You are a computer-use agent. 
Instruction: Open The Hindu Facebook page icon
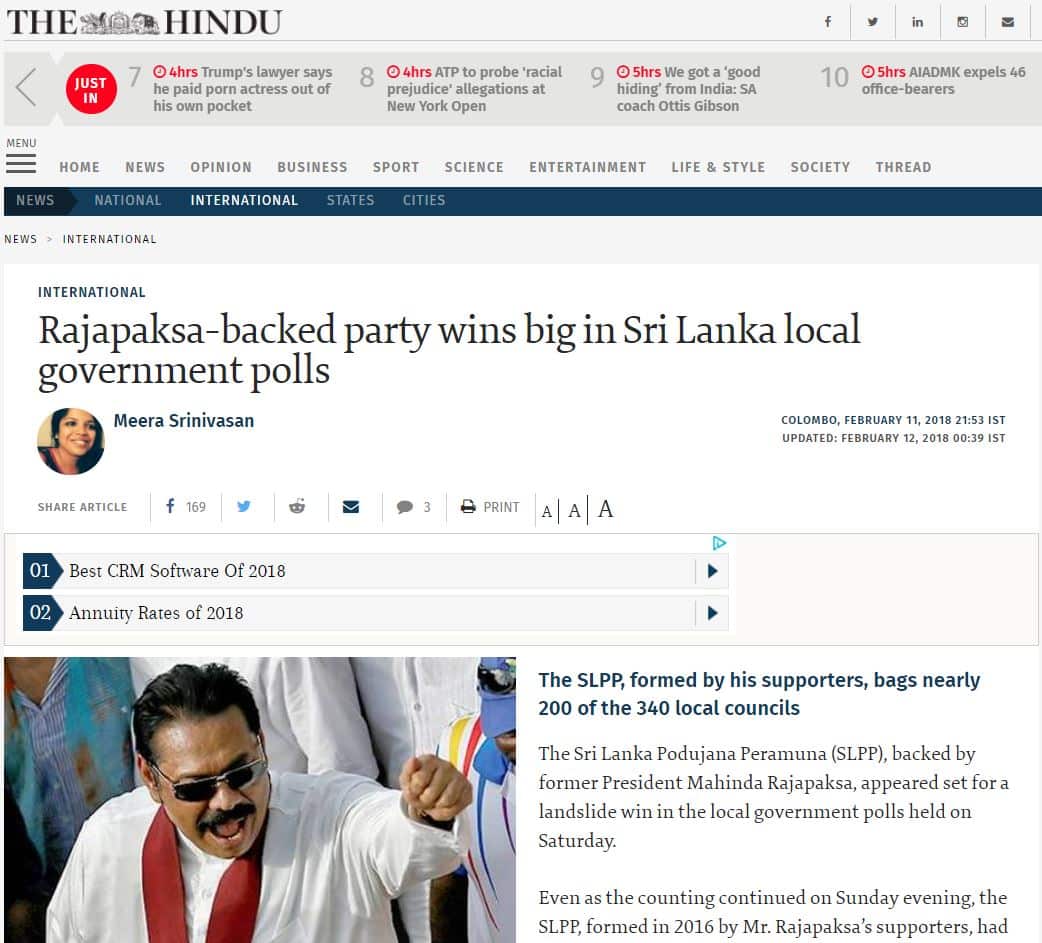point(827,22)
